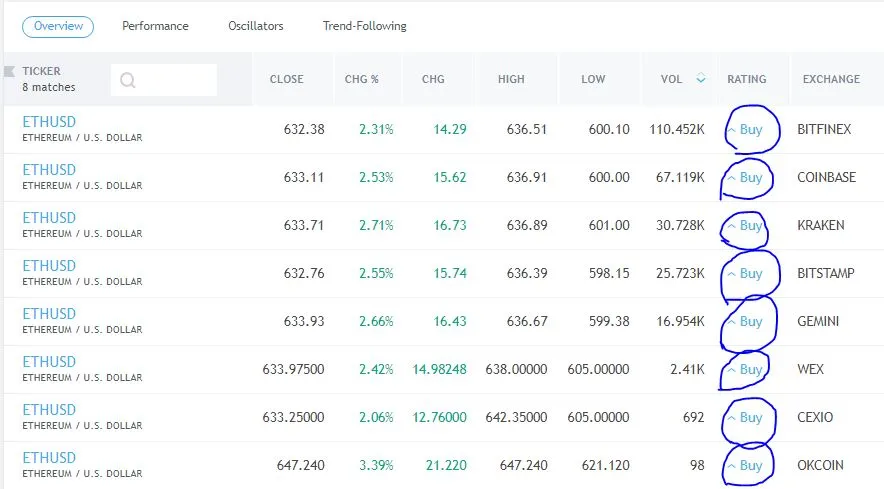Click the 8 matches label
The width and height of the screenshot is (884, 489).
coord(48,87)
